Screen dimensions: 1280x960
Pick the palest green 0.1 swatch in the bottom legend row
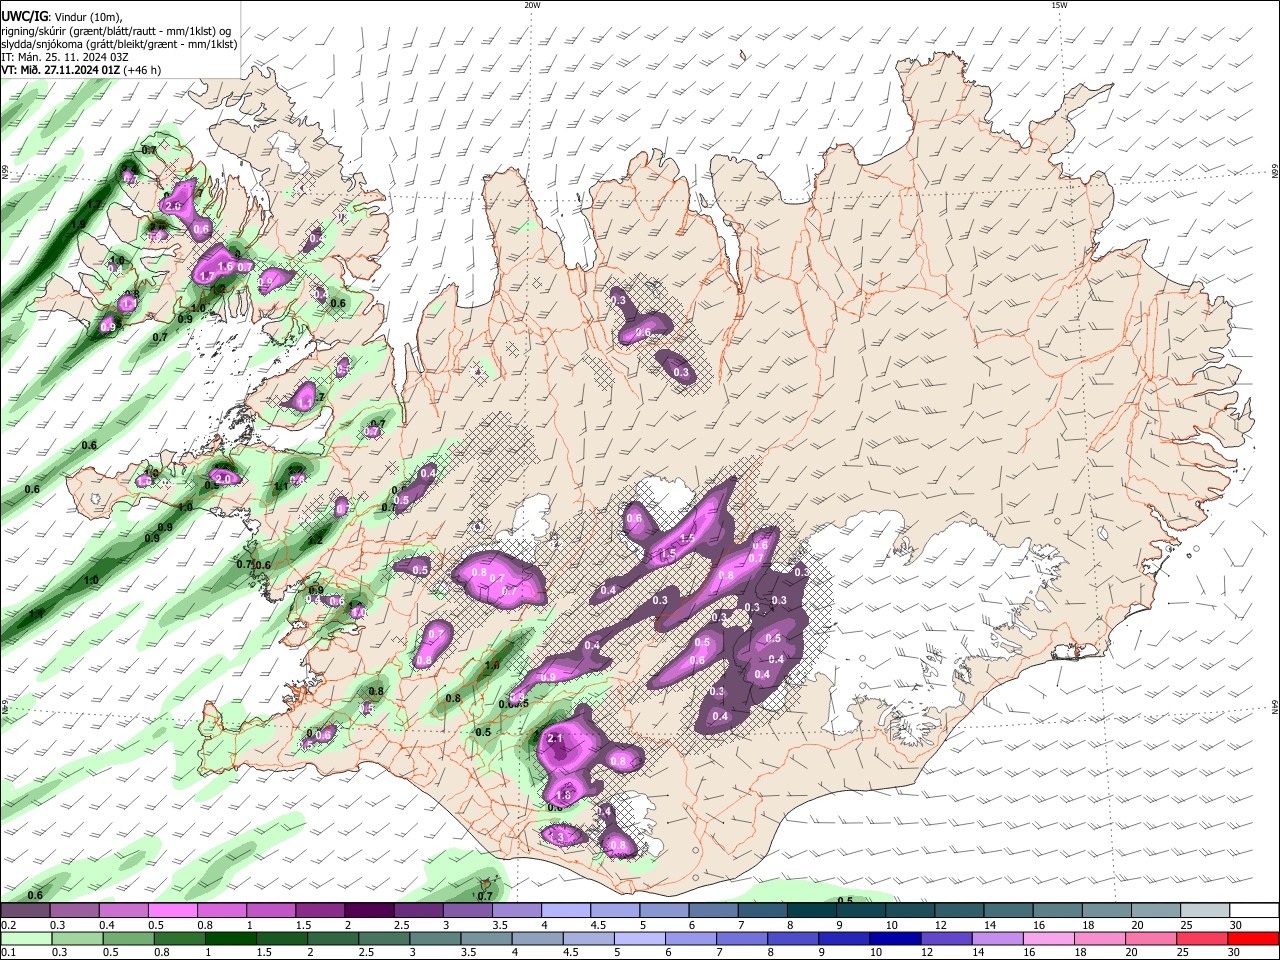point(26,939)
